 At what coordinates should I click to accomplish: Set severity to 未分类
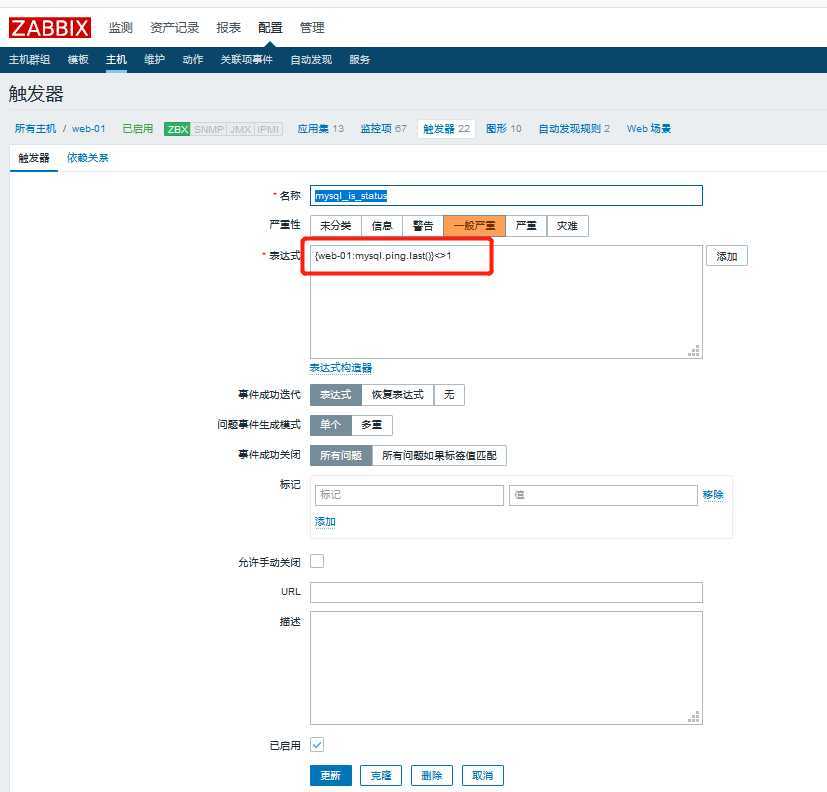point(335,226)
